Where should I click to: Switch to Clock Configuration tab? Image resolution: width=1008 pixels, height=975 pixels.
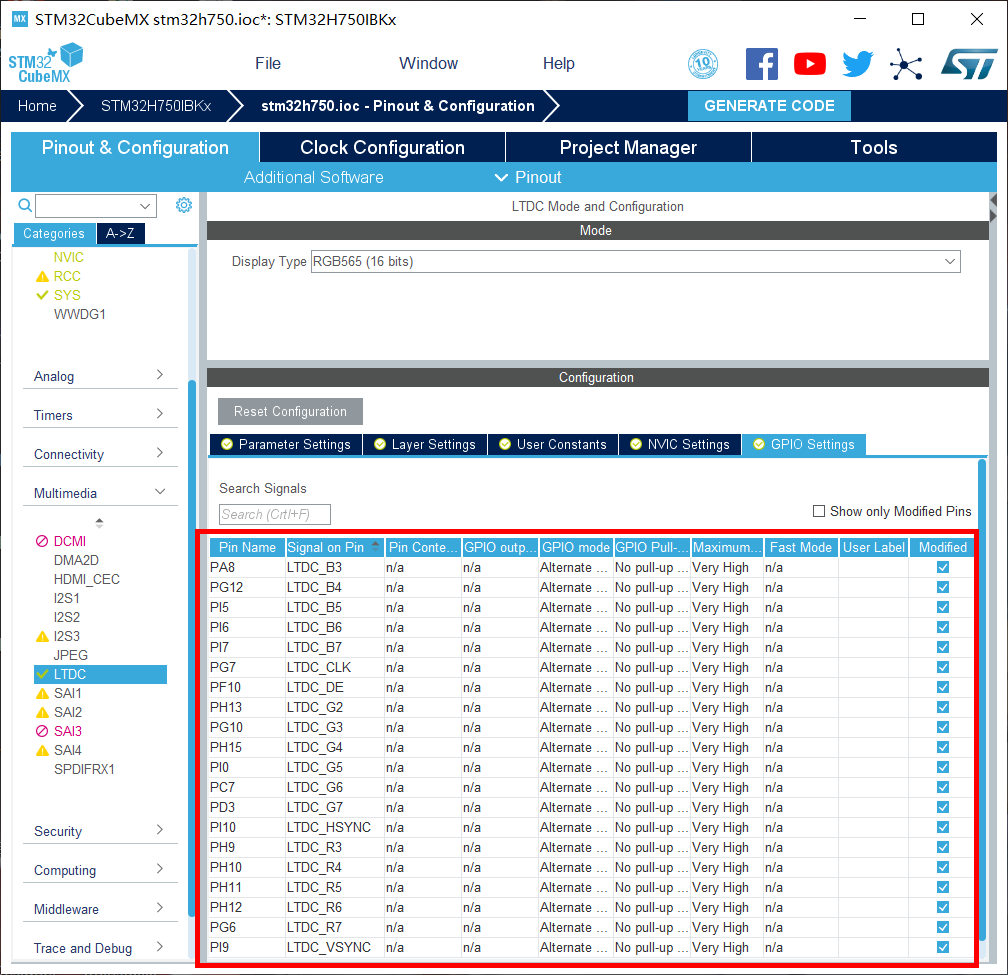click(x=382, y=148)
